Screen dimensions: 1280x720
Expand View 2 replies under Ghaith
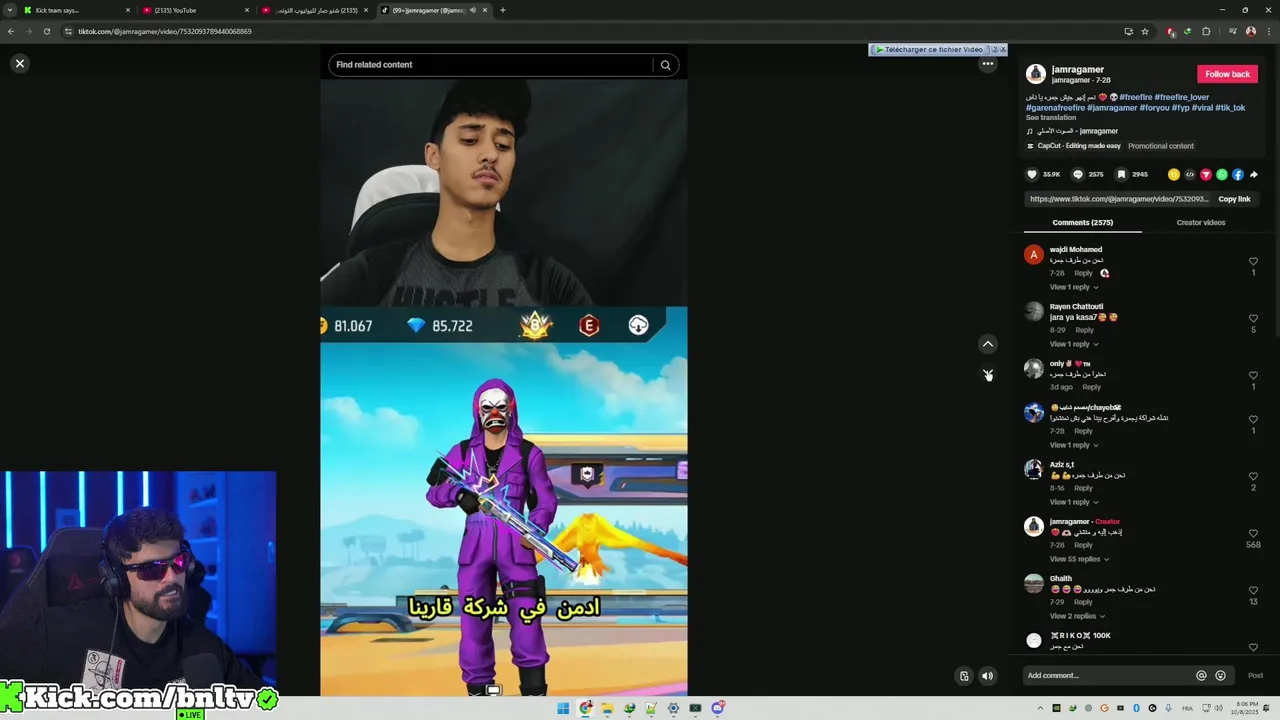click(x=1076, y=616)
